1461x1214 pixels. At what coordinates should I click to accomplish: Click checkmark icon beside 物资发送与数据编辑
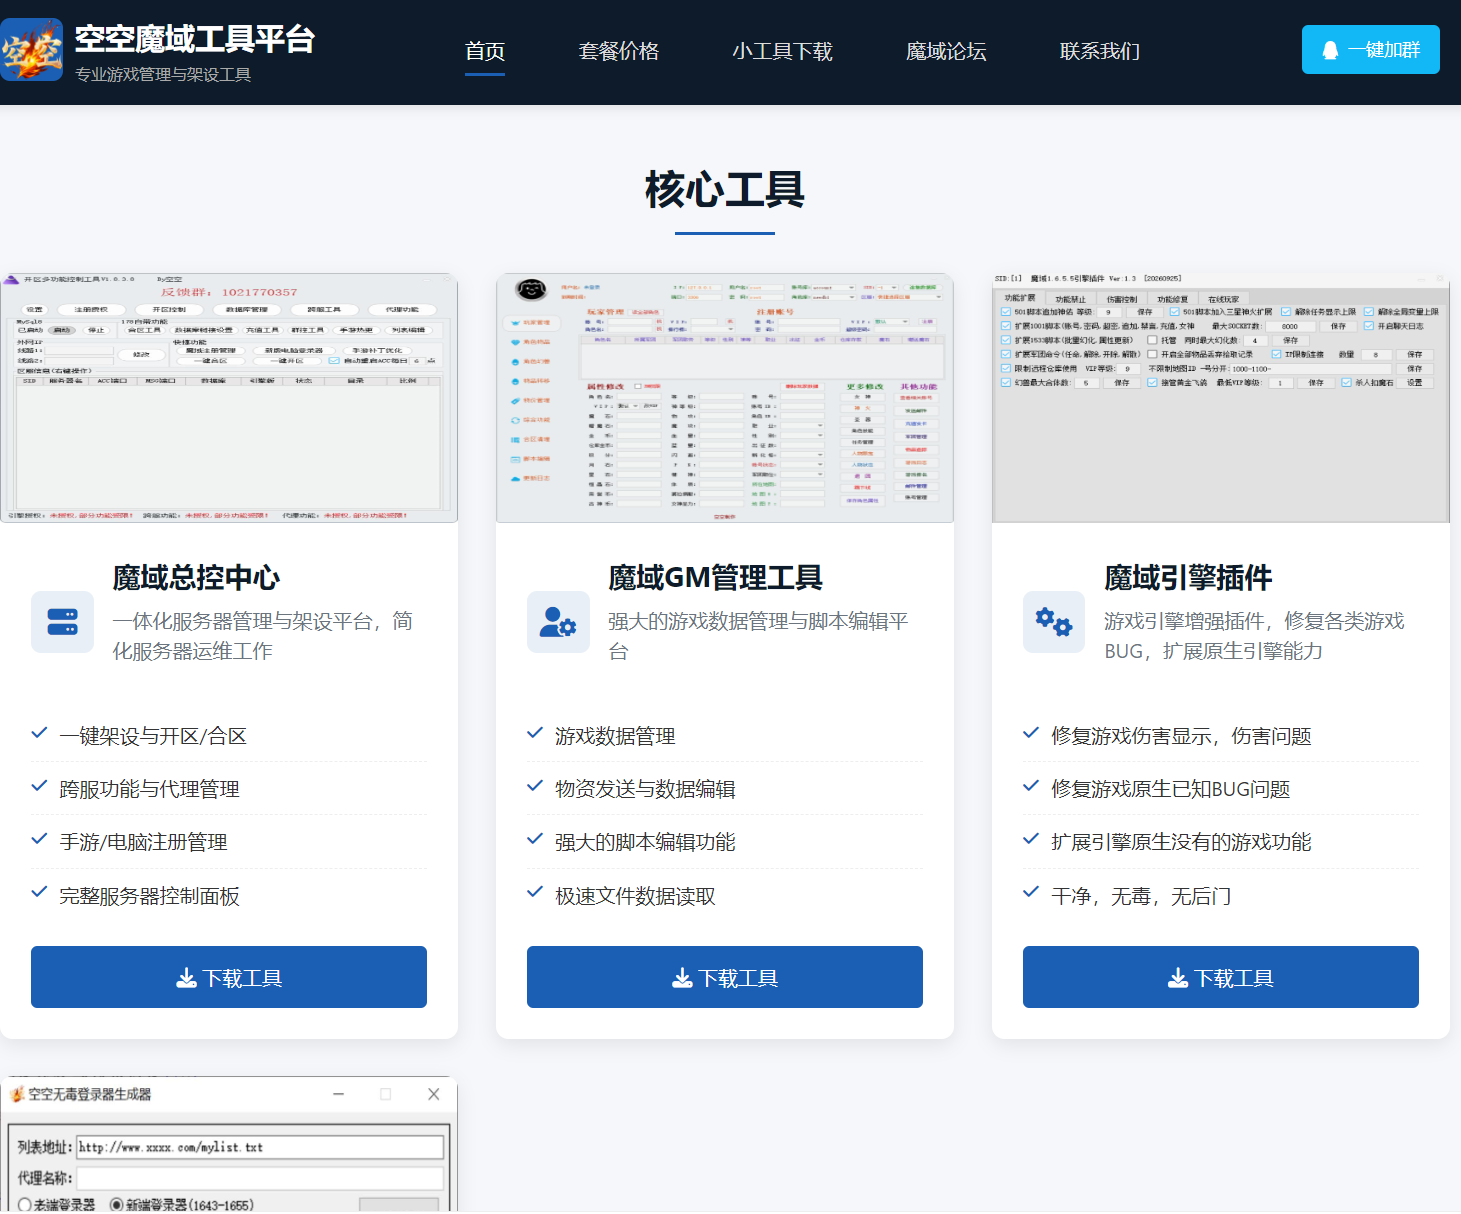point(535,786)
